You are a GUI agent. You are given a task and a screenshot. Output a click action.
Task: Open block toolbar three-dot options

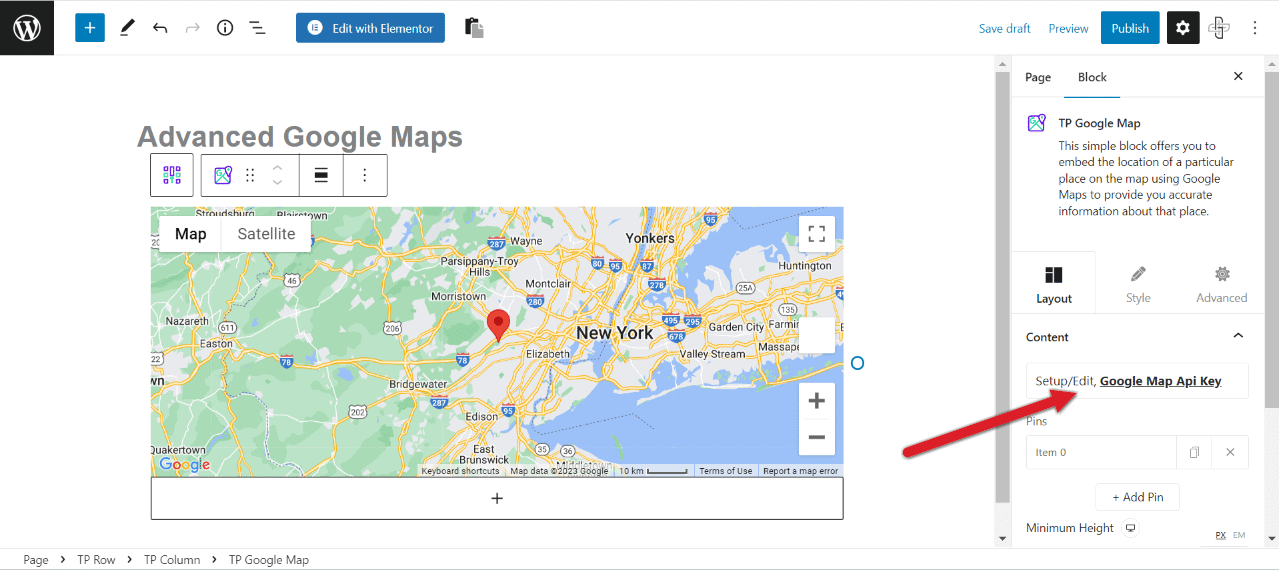click(365, 175)
